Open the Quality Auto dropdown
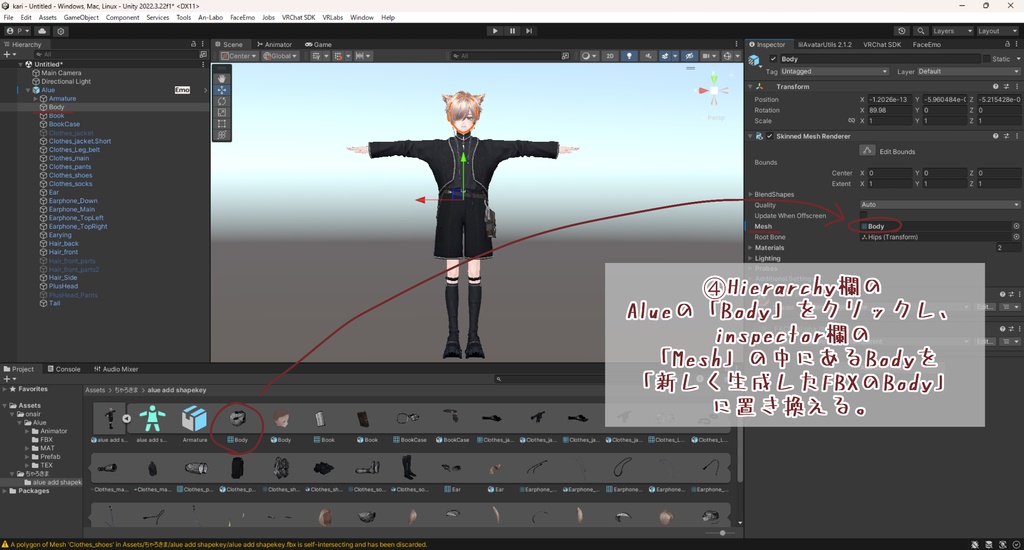This screenshot has height=550, width=1024. coord(939,204)
